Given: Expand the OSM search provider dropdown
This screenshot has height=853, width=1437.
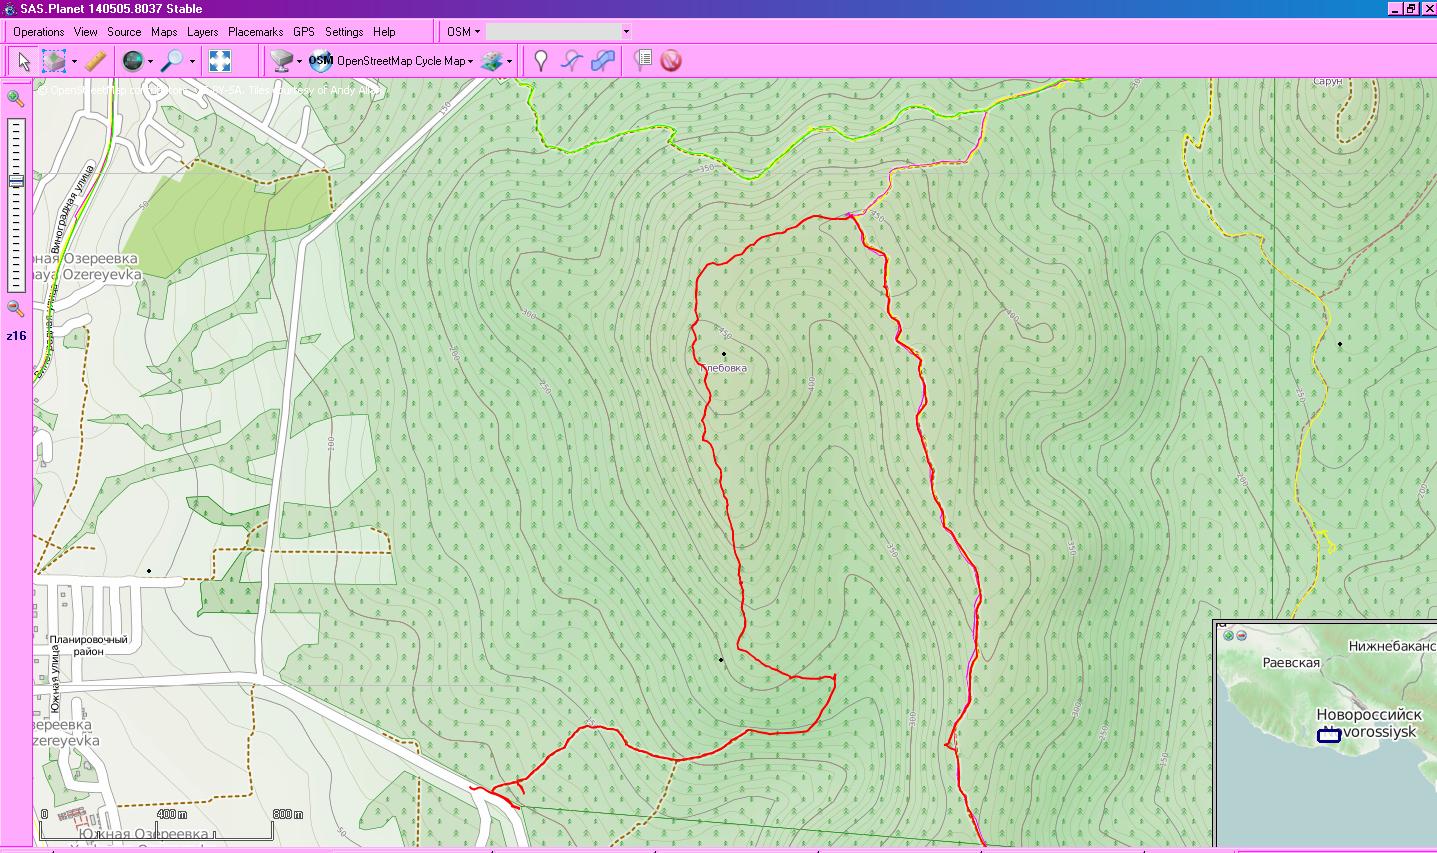Looking at the screenshot, I should 477,32.
